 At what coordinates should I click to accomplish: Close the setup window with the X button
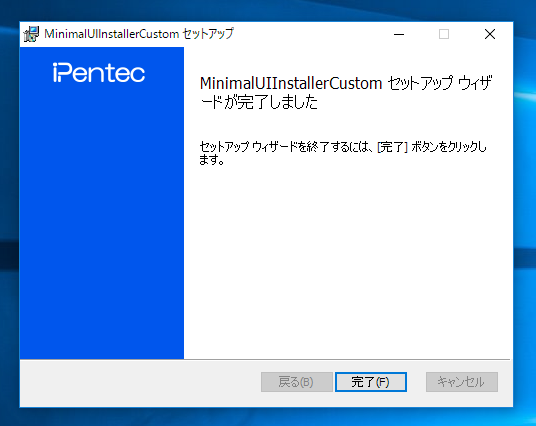(490, 34)
